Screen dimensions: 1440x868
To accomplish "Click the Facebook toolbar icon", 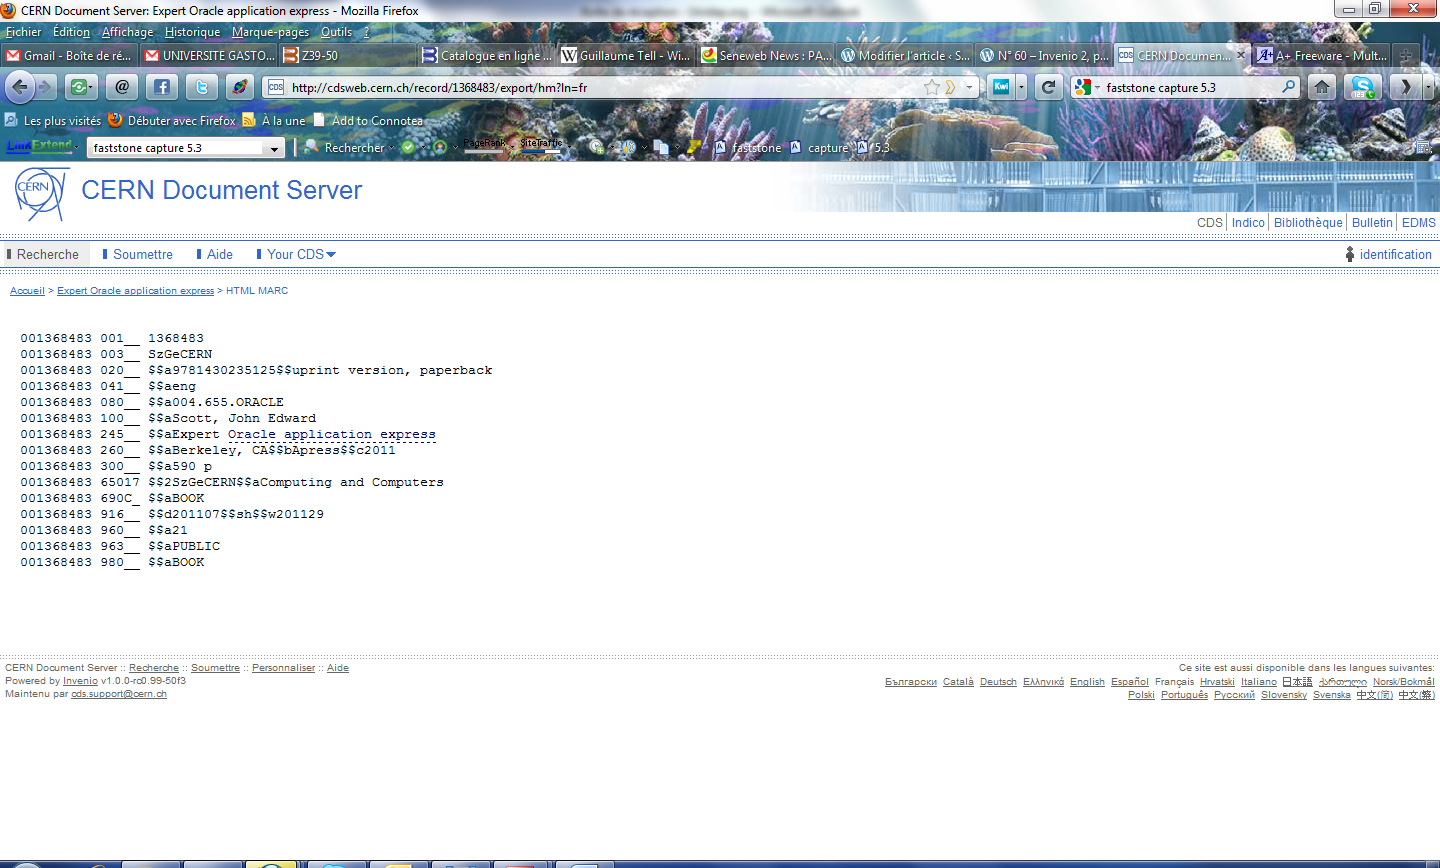I will pos(162,87).
